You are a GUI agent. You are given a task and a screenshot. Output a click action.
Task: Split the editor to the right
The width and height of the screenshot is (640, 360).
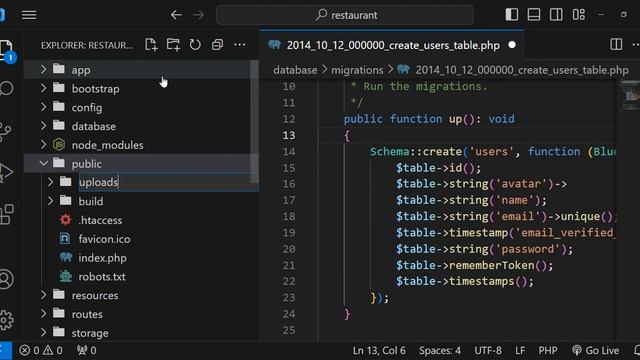click(616, 44)
